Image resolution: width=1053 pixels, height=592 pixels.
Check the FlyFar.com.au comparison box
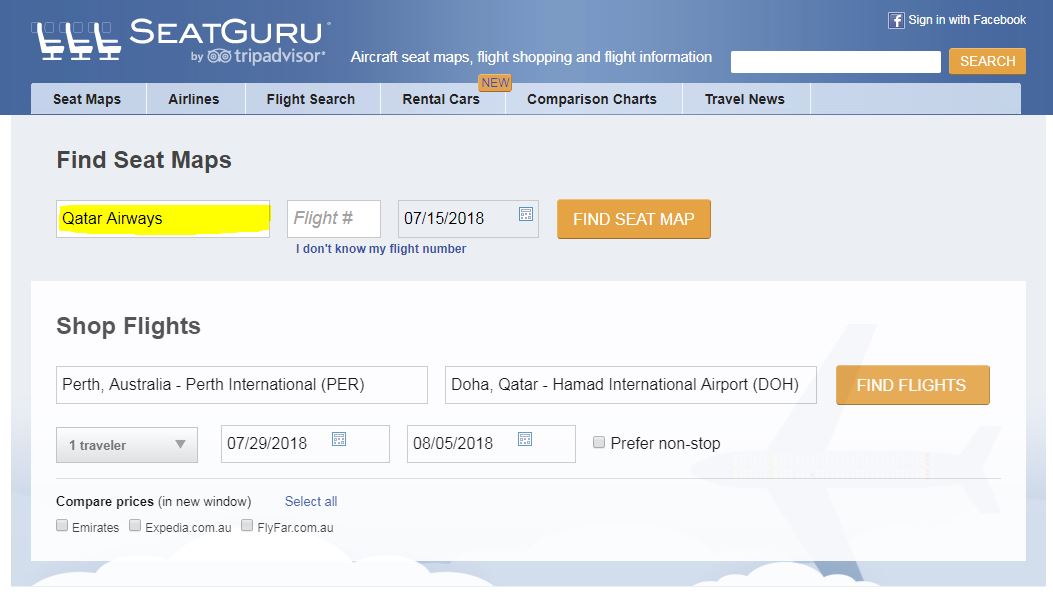point(247,525)
